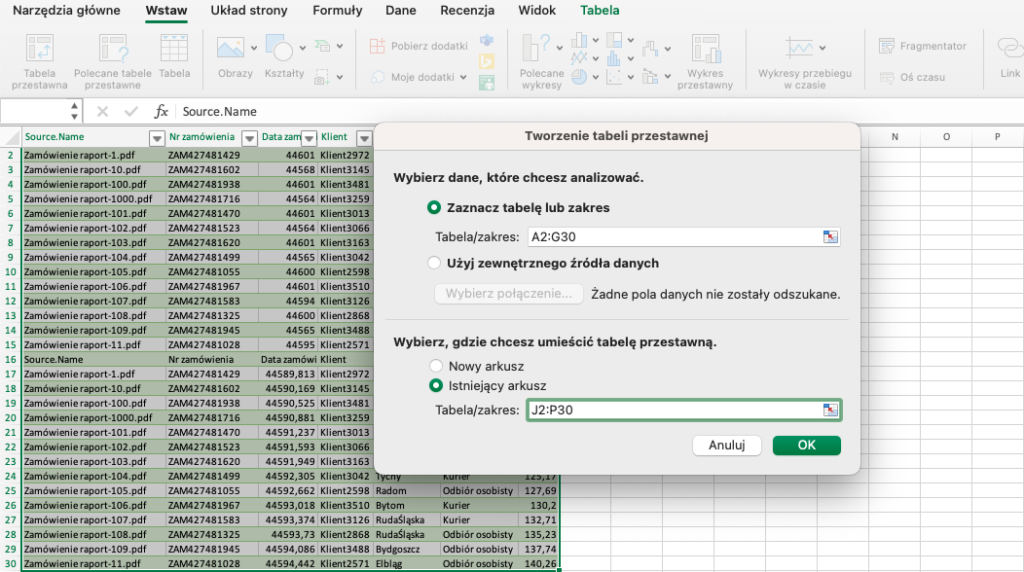Open the Układ strony tab
1024x572 pixels.
[249, 11]
